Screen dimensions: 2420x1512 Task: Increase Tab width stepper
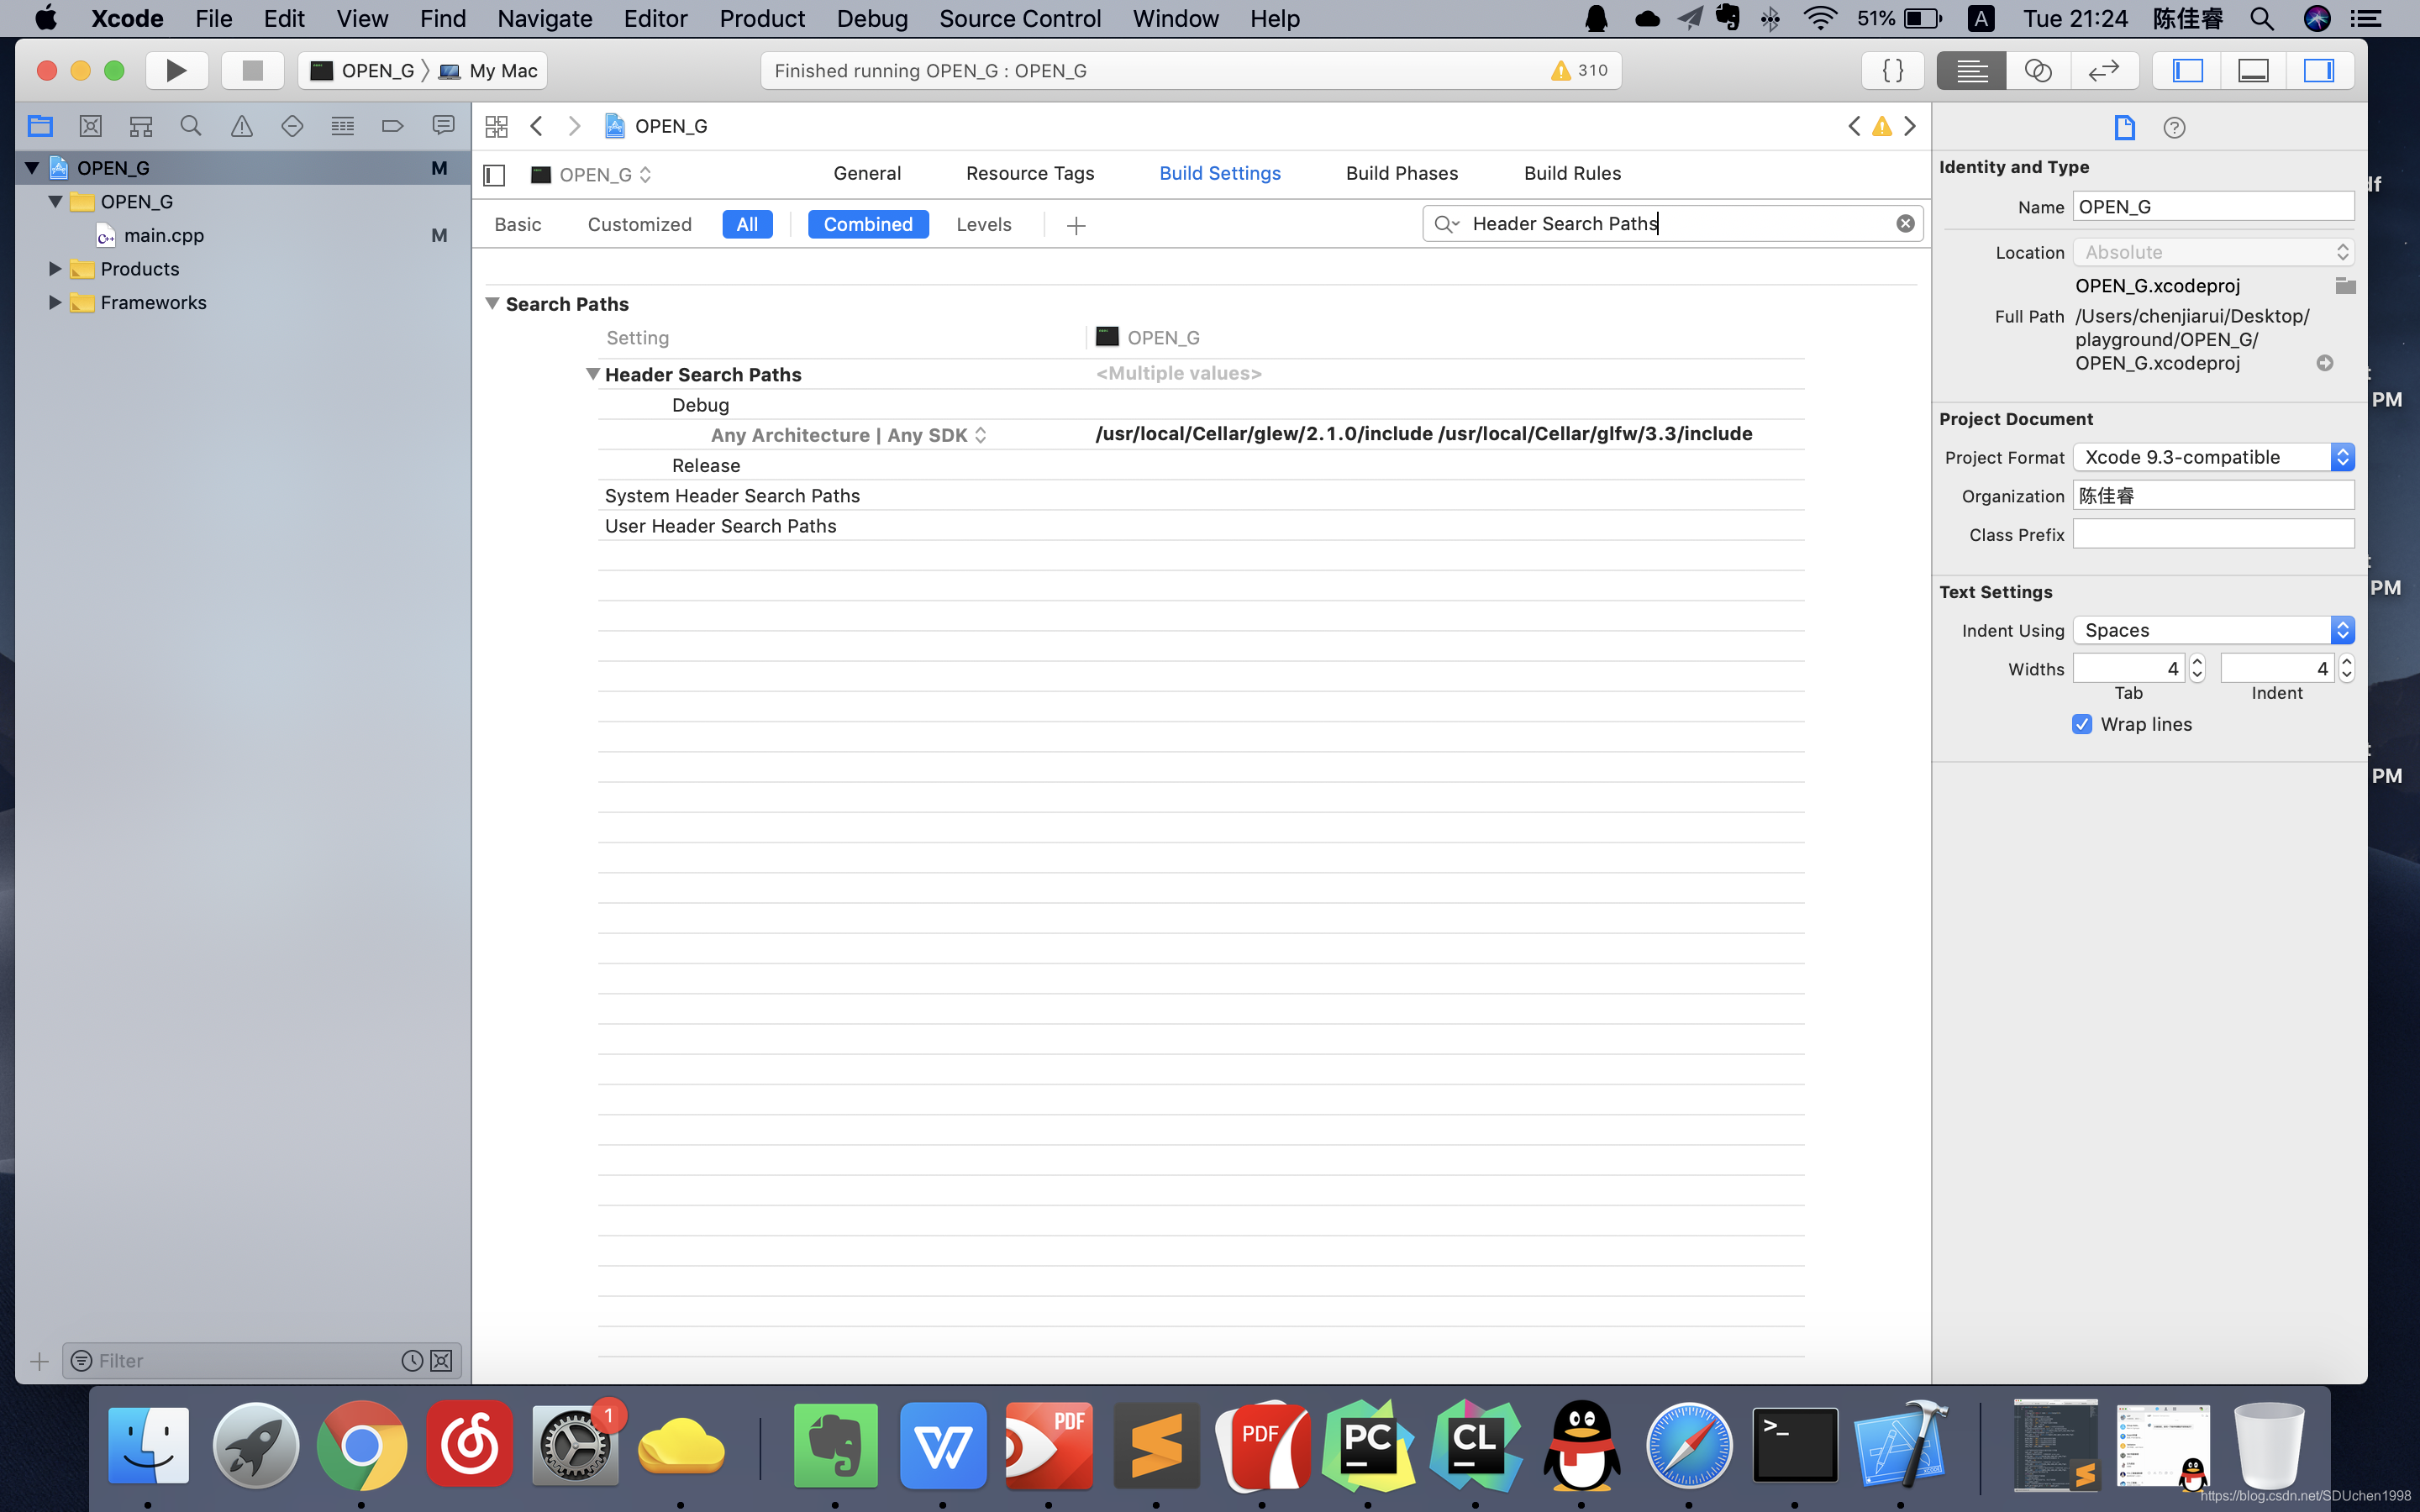[x=2197, y=662]
